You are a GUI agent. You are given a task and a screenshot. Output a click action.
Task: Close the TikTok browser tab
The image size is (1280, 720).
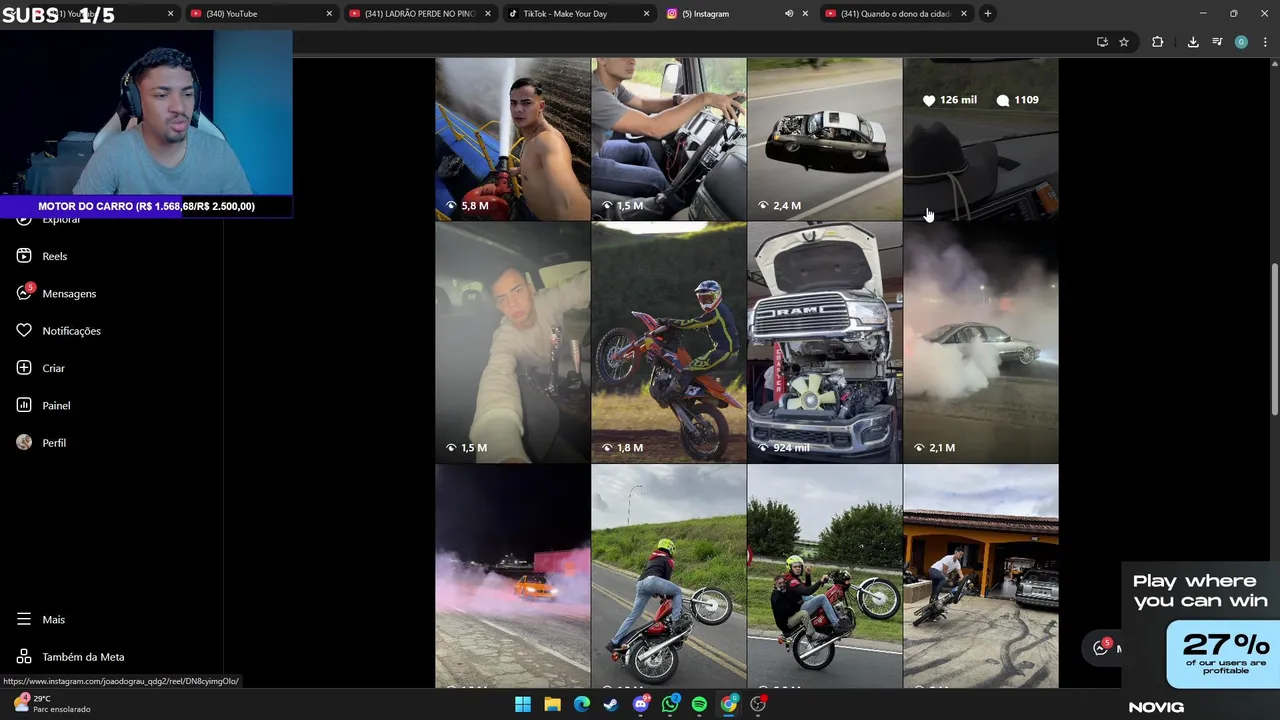coord(646,14)
